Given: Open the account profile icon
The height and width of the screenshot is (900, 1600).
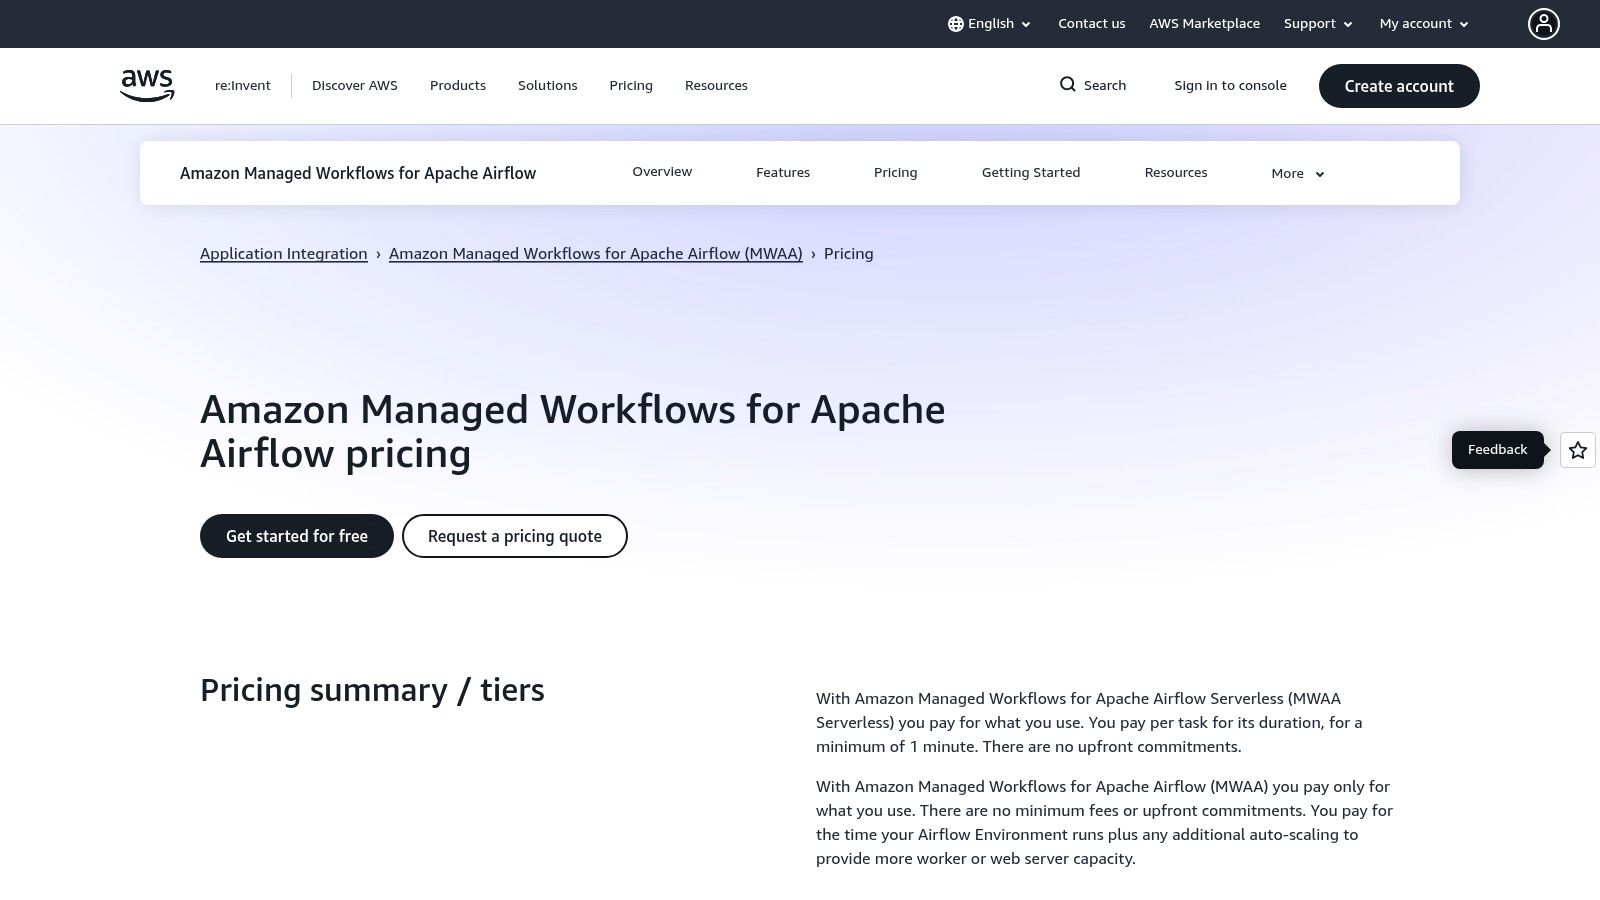Looking at the screenshot, I should point(1544,23).
